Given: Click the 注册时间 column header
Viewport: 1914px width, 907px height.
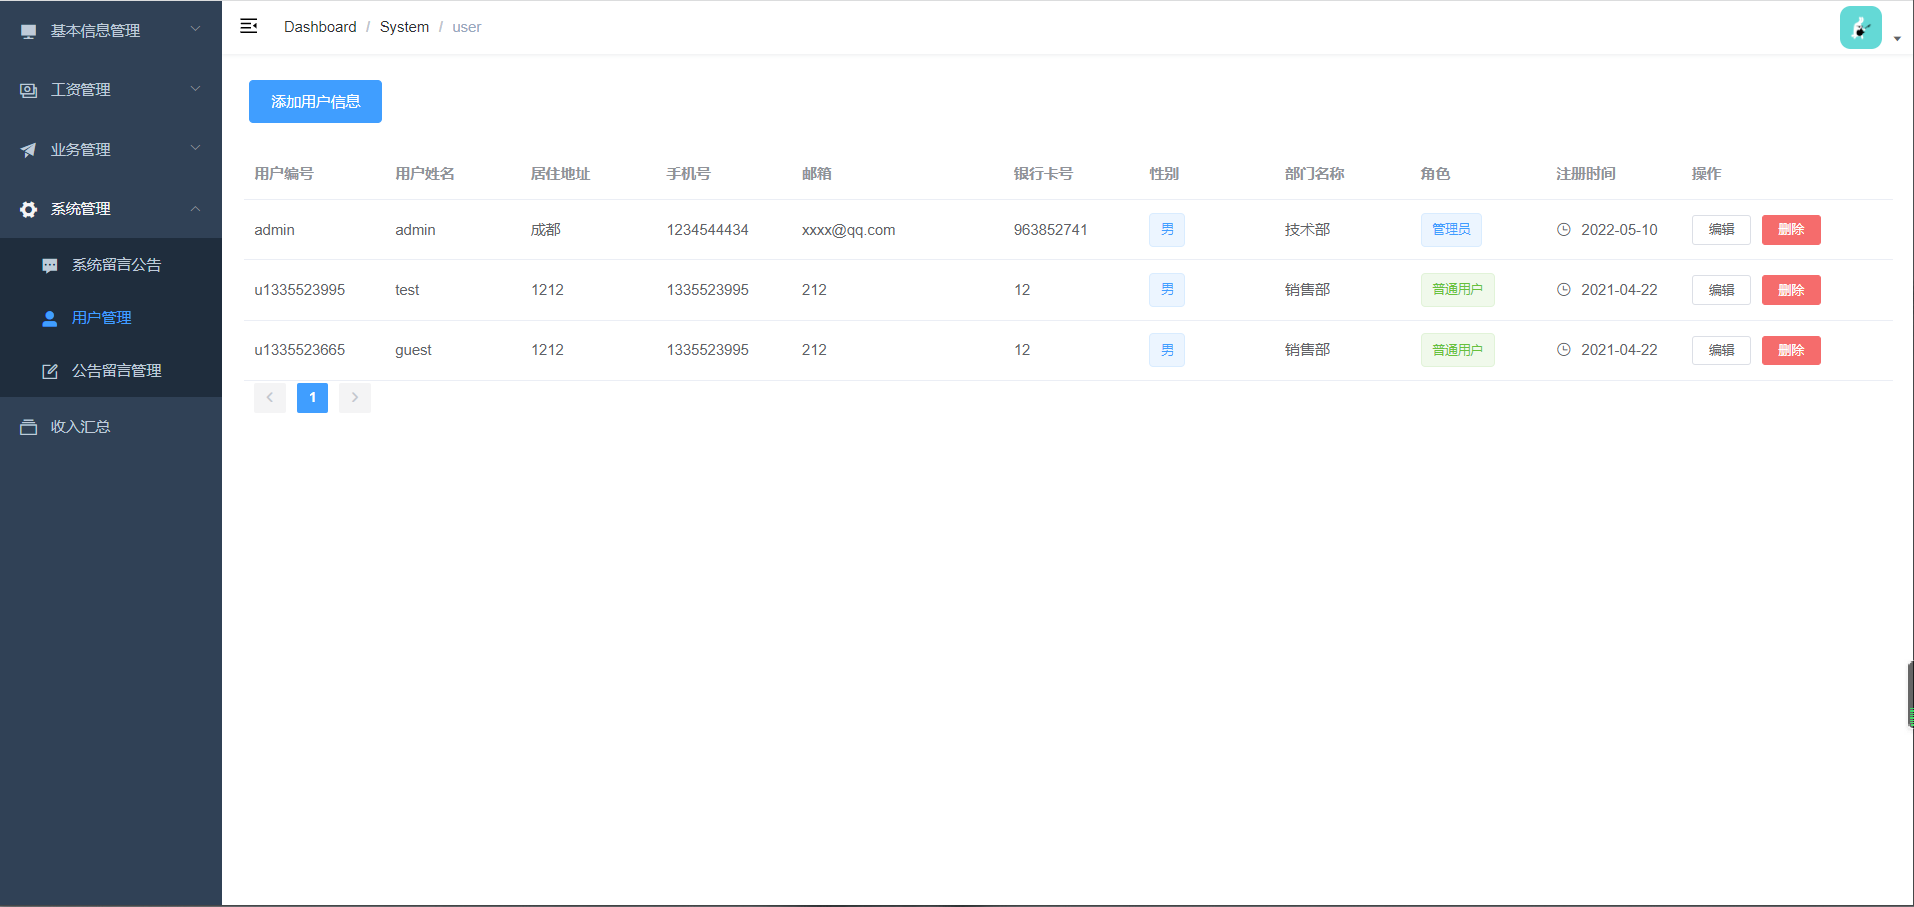Looking at the screenshot, I should (1586, 174).
